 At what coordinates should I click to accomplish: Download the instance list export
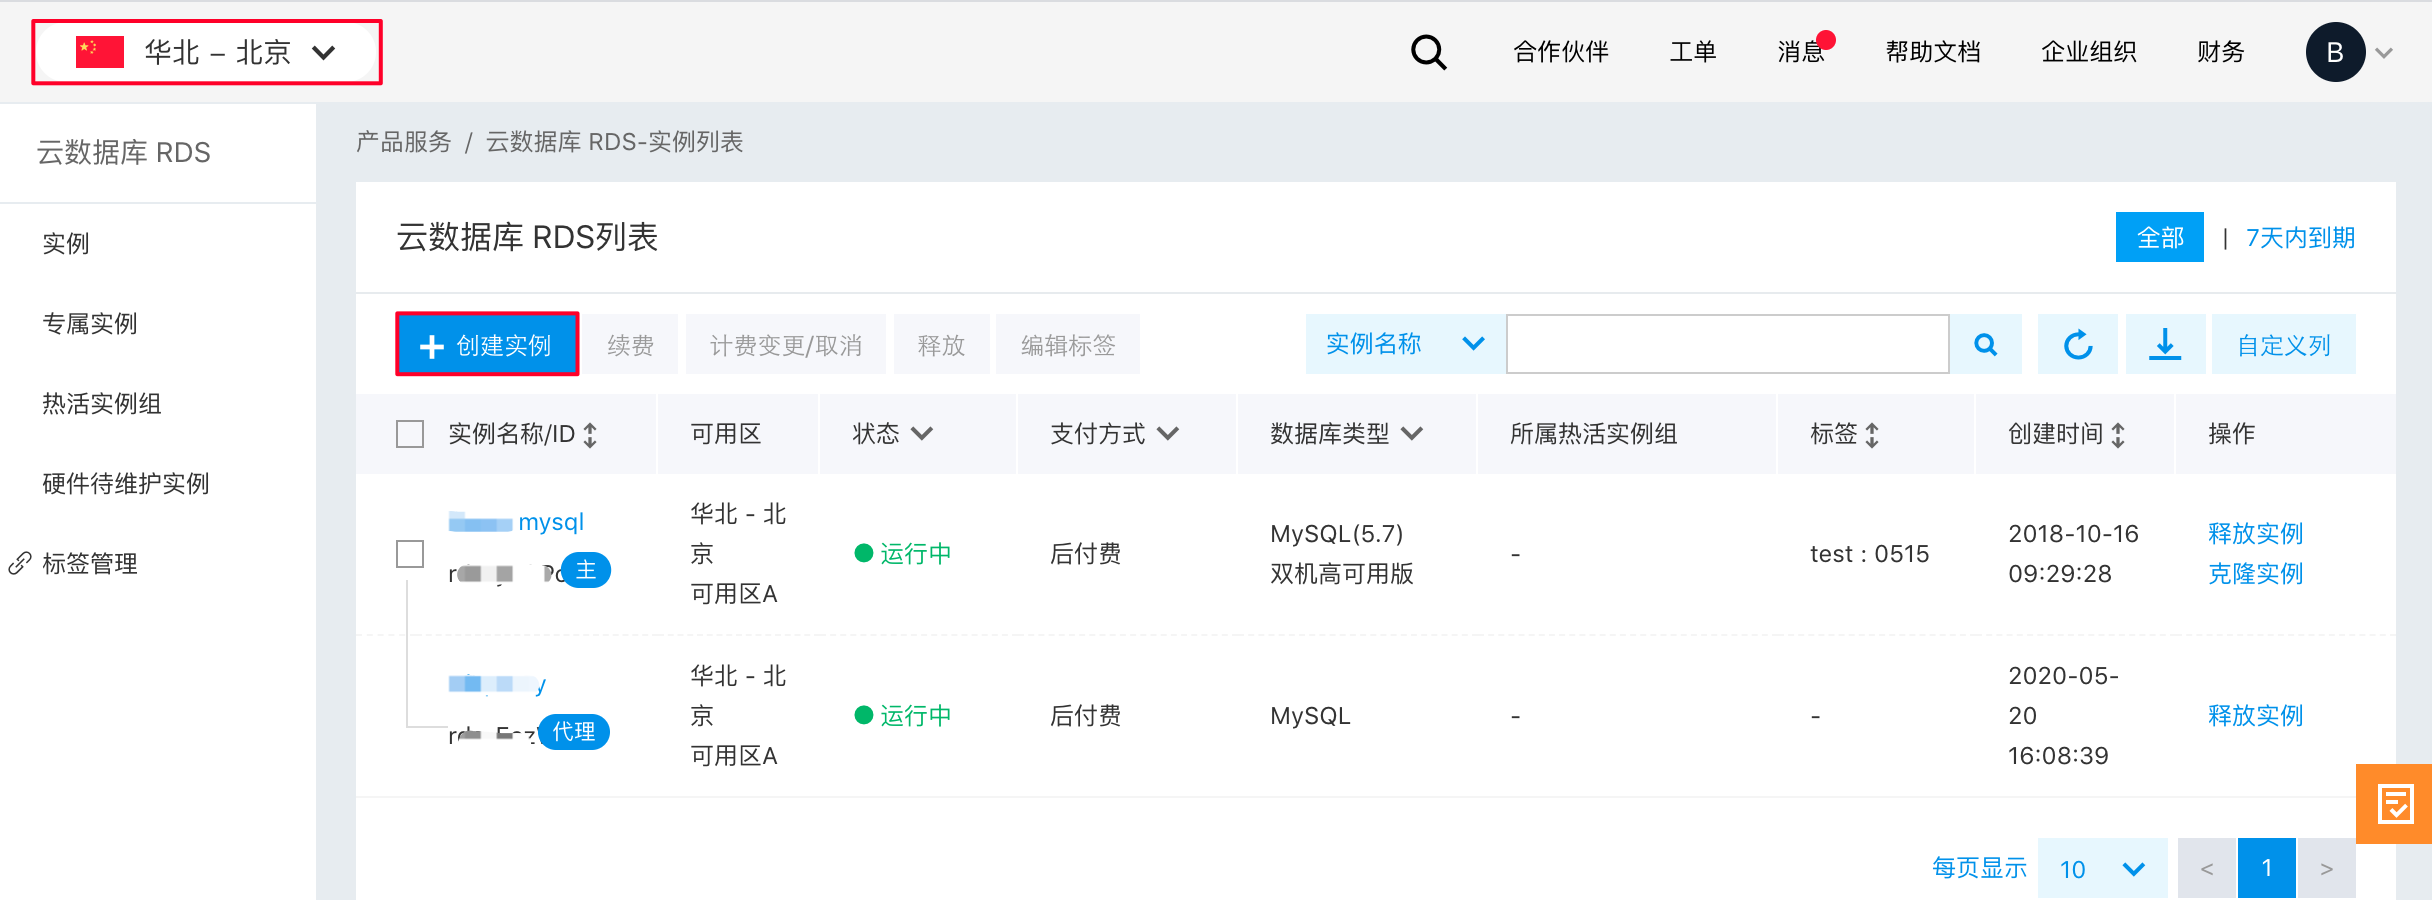tap(2165, 345)
